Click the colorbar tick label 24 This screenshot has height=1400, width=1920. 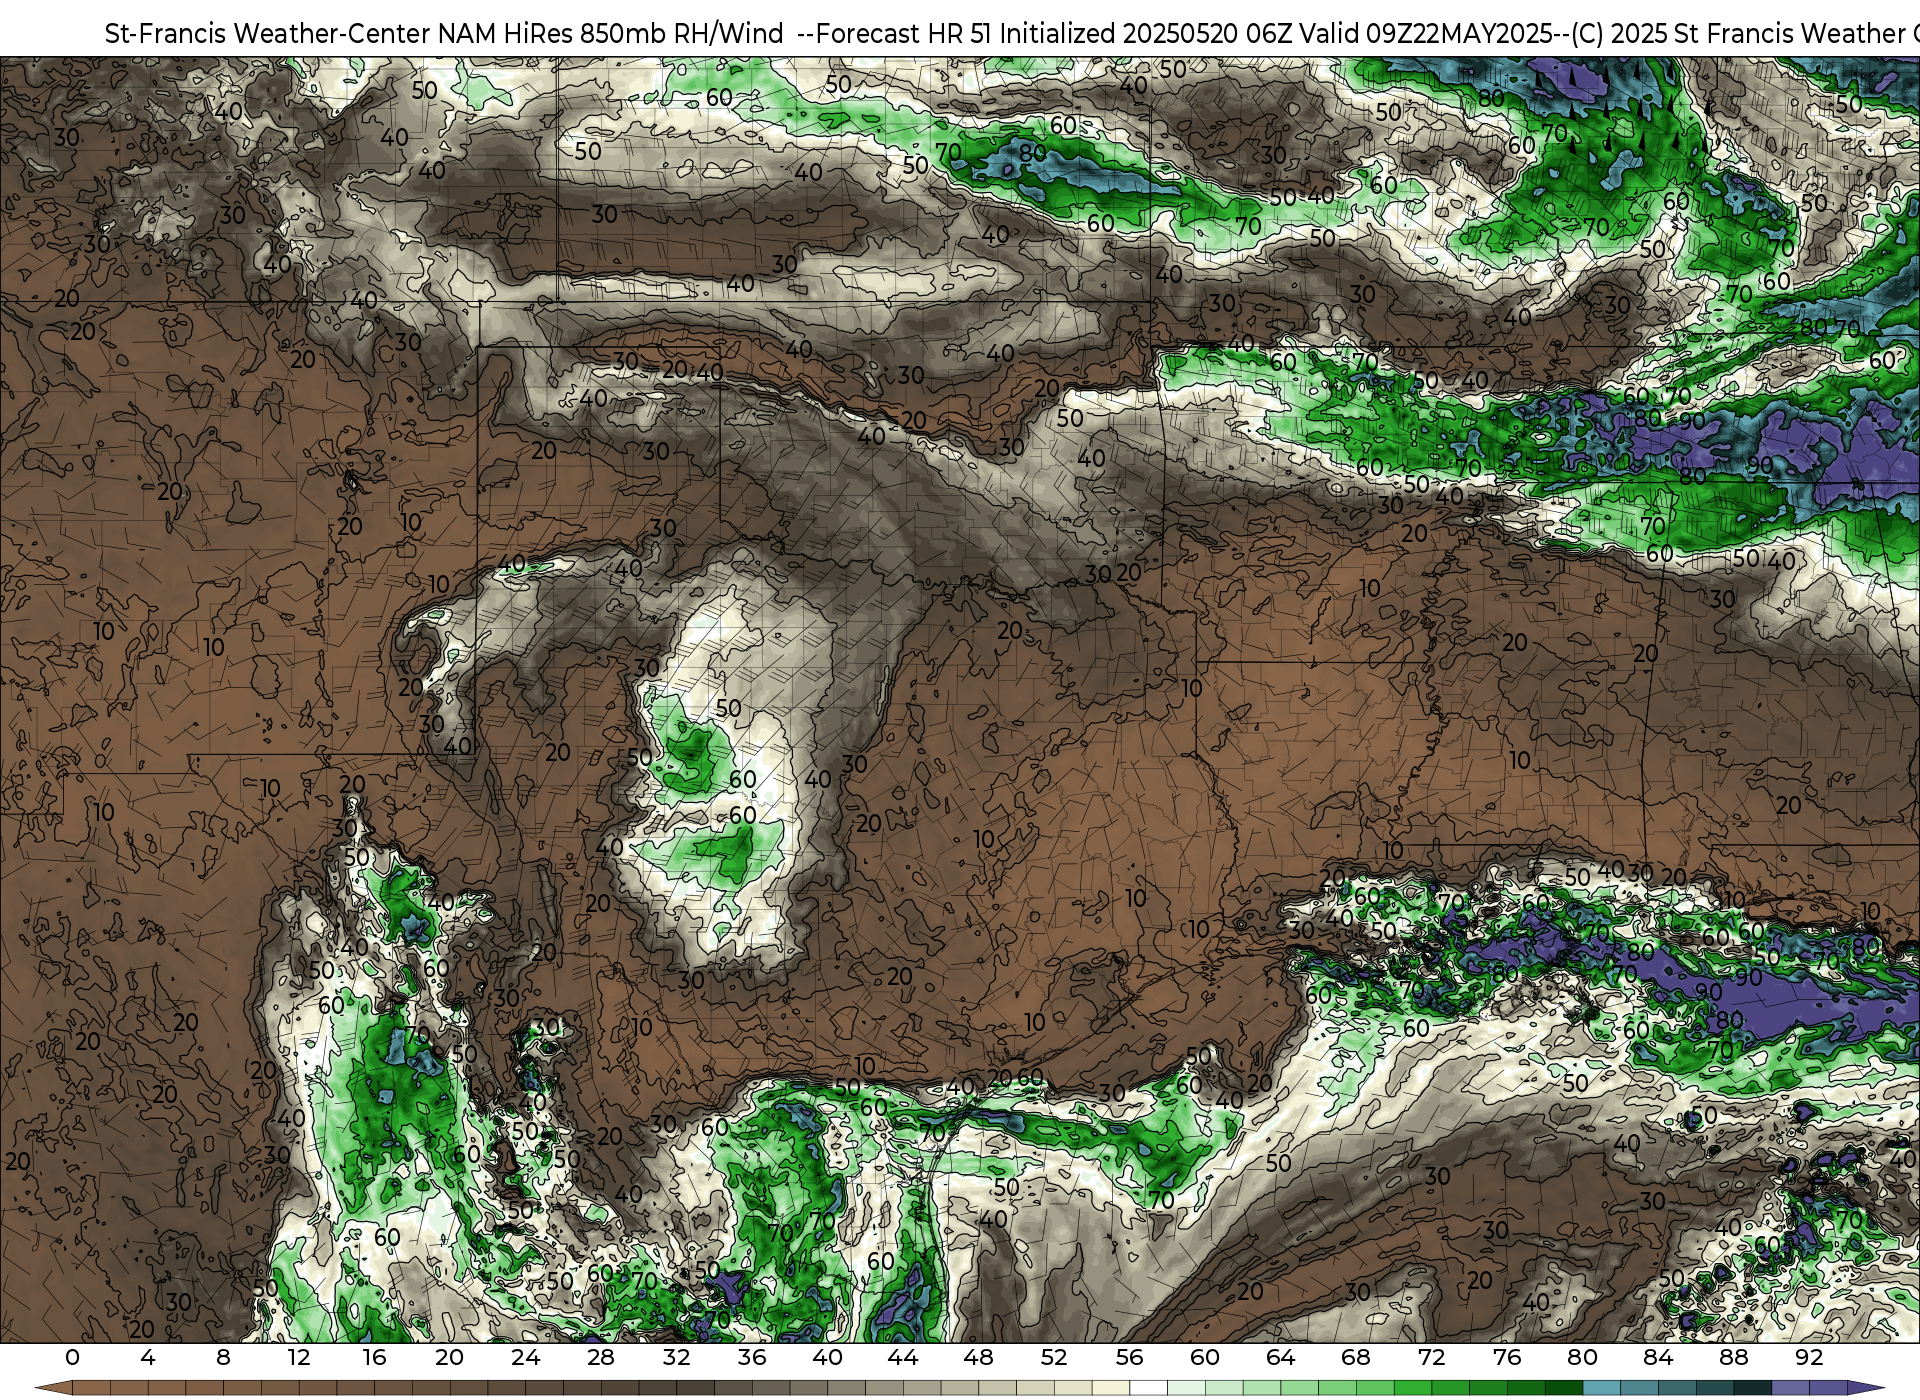(x=525, y=1358)
